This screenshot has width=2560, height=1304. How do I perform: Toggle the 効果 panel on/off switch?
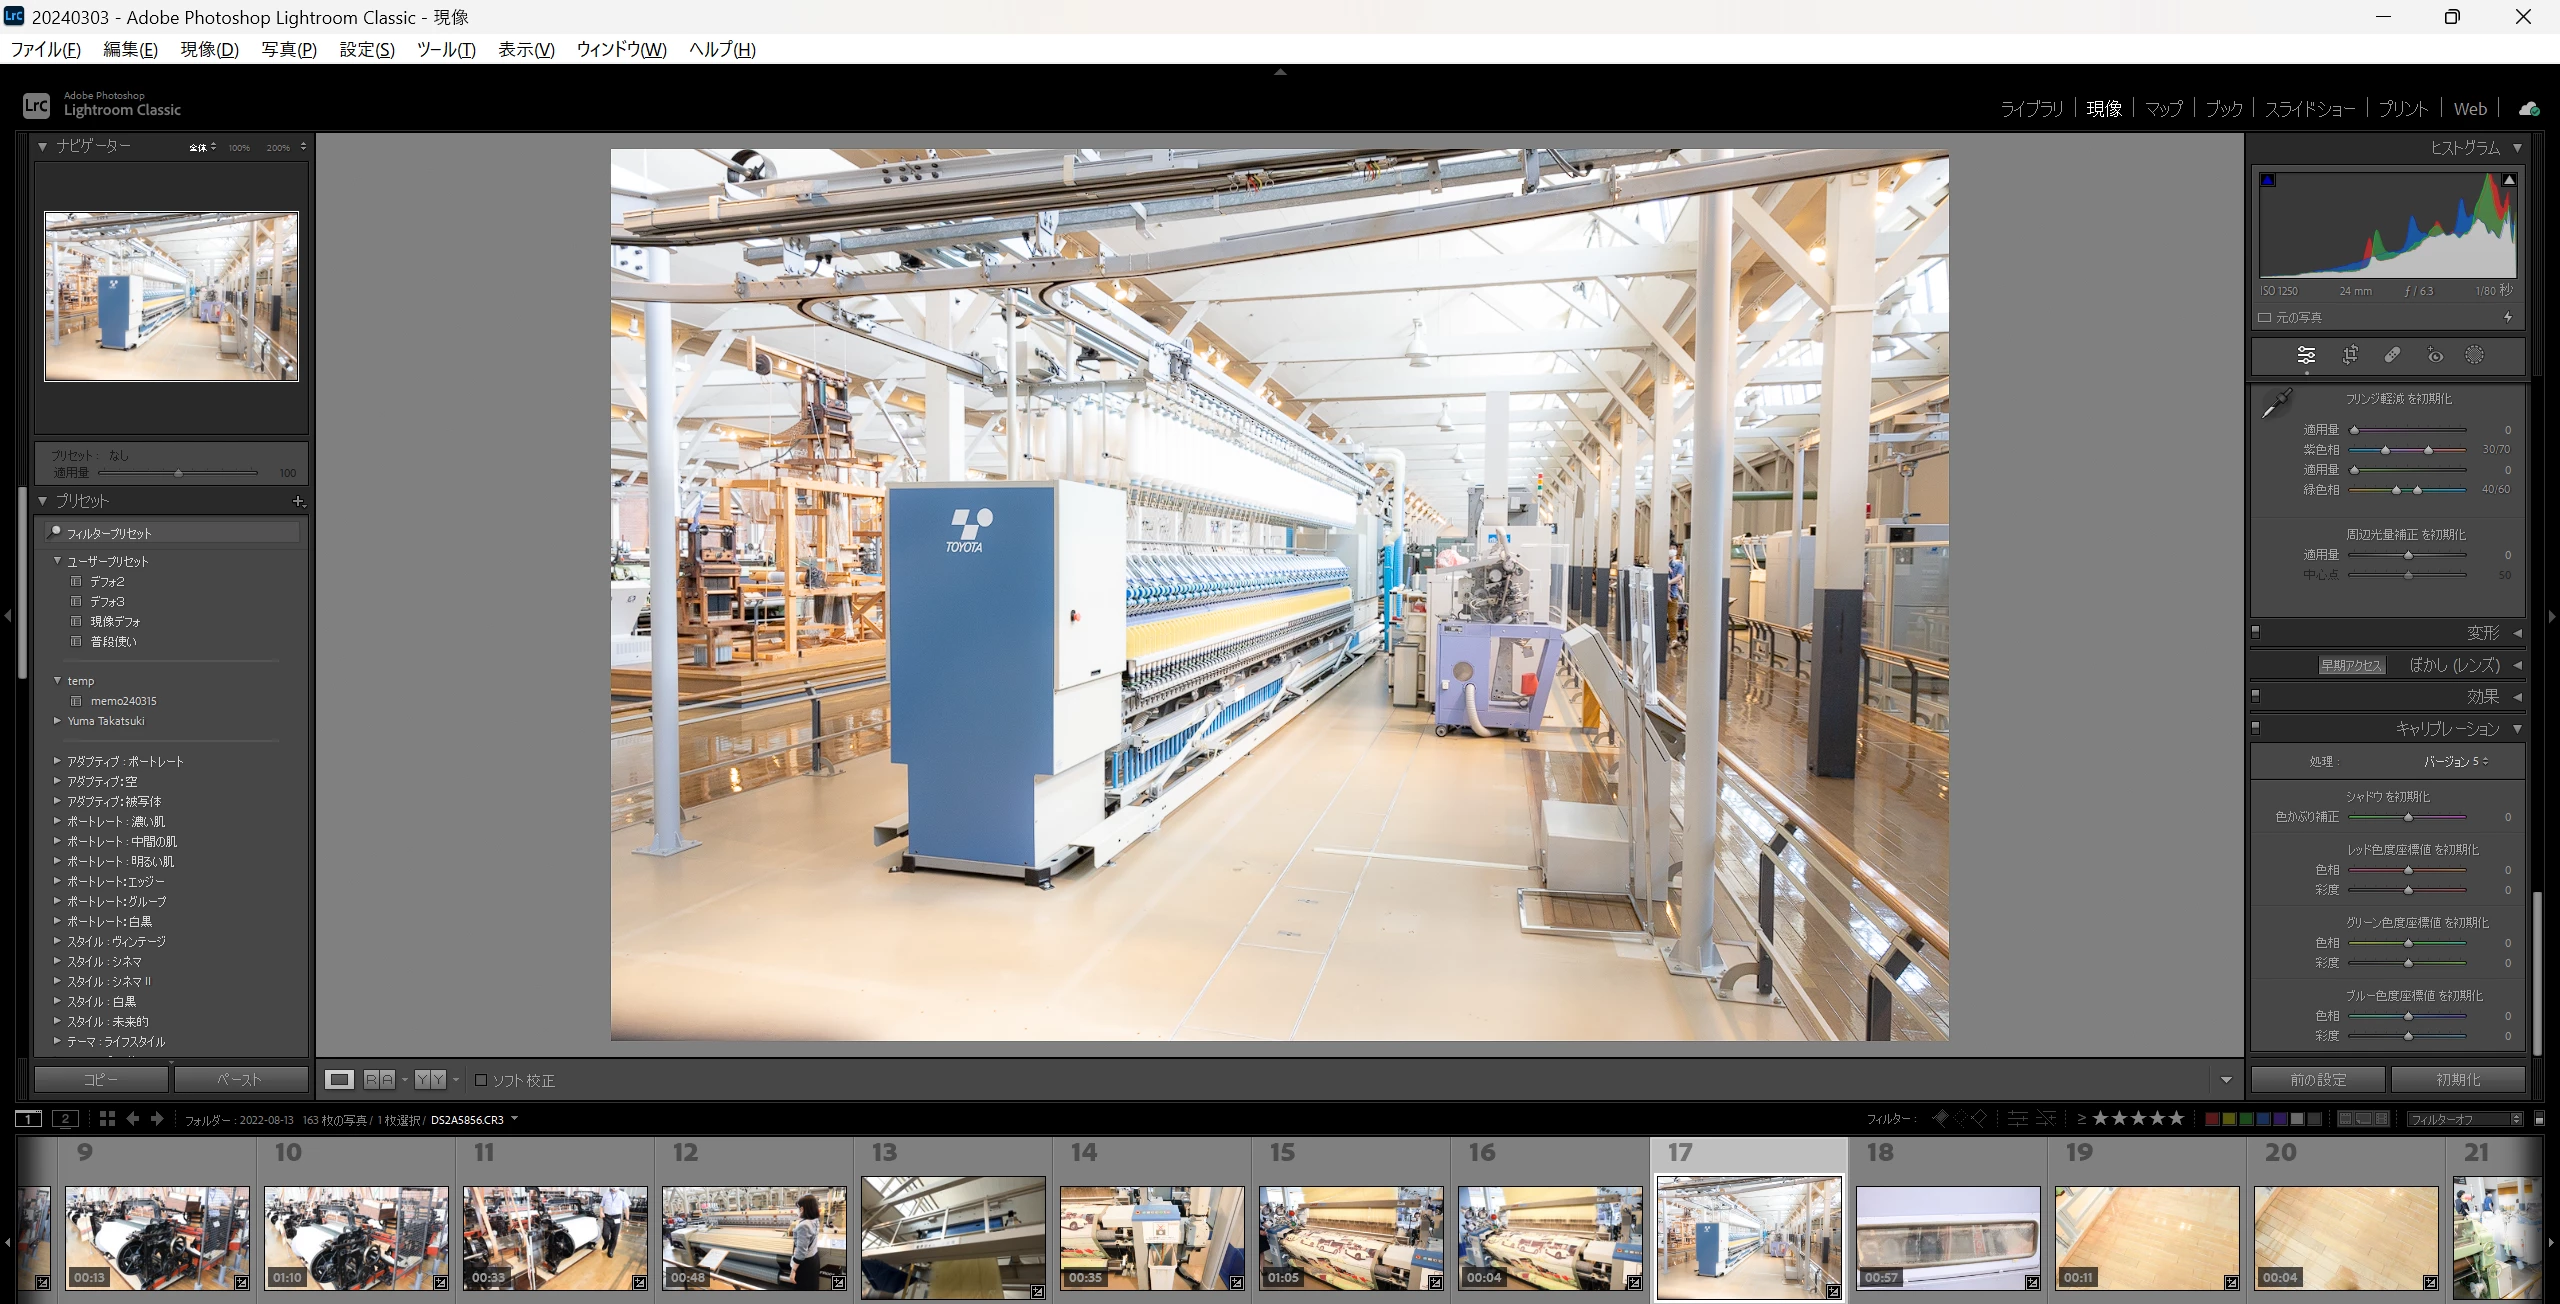tap(2256, 696)
